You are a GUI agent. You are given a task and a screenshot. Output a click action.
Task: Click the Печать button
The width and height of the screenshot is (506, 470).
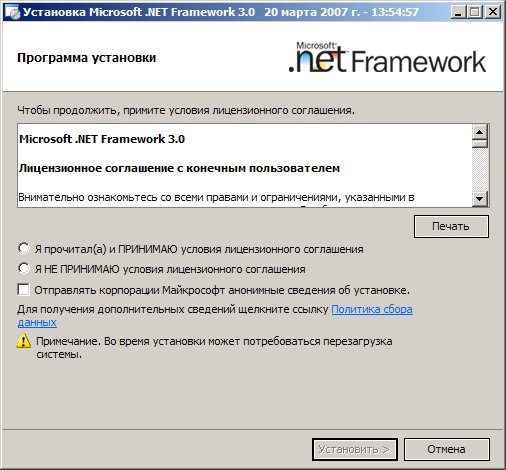point(451,226)
